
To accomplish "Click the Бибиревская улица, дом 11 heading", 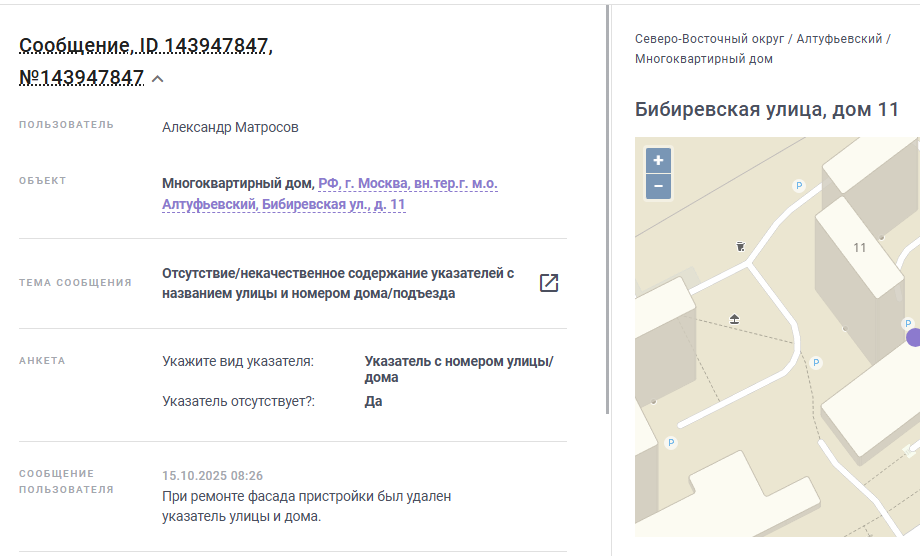I will tap(767, 109).
